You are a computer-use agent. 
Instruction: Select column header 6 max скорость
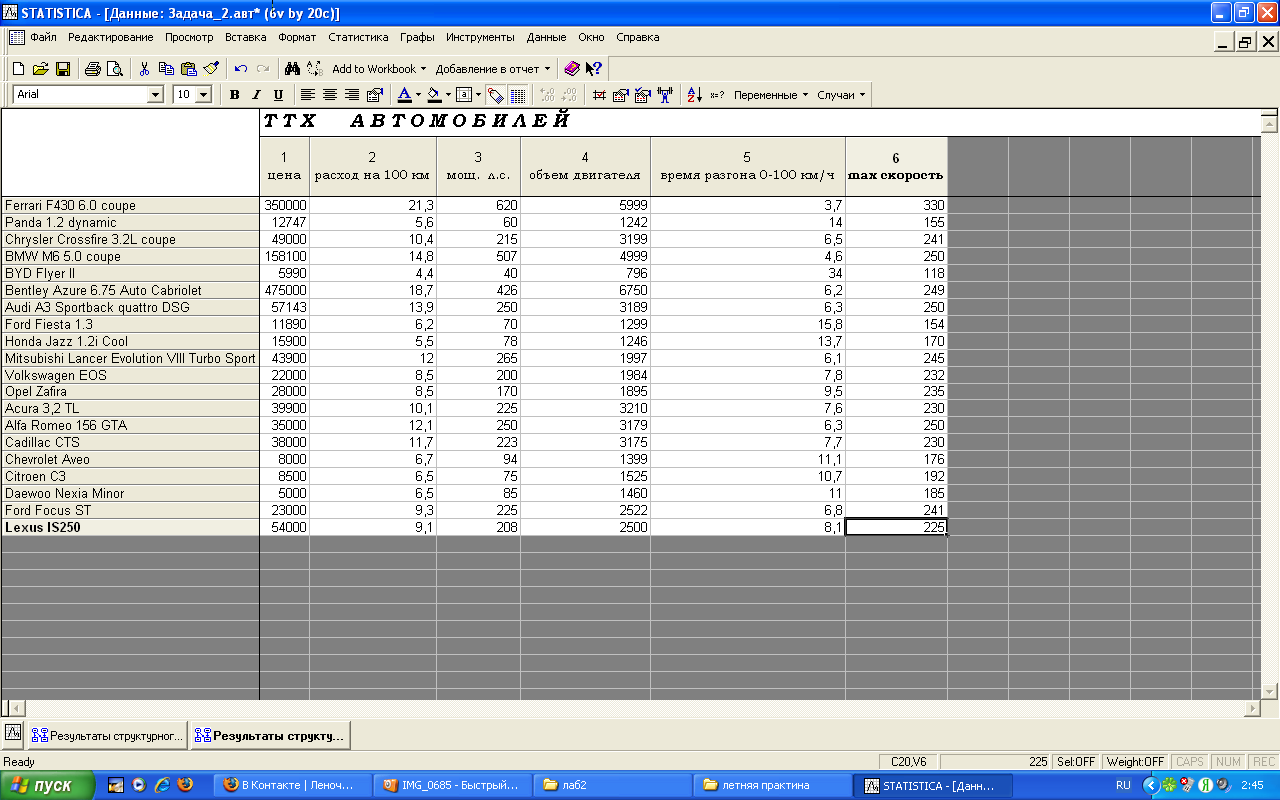pyautogui.click(x=896, y=166)
